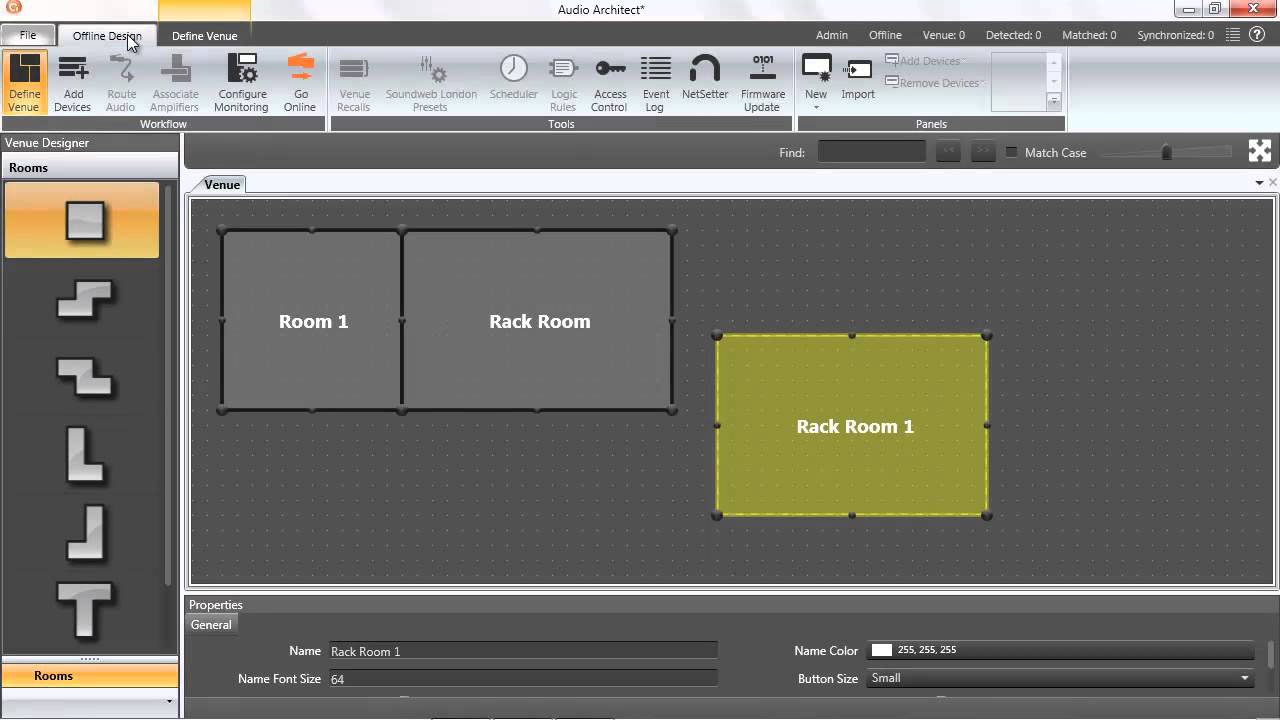
Task: Click the Properties panel scrollbar
Action: tap(1272, 655)
